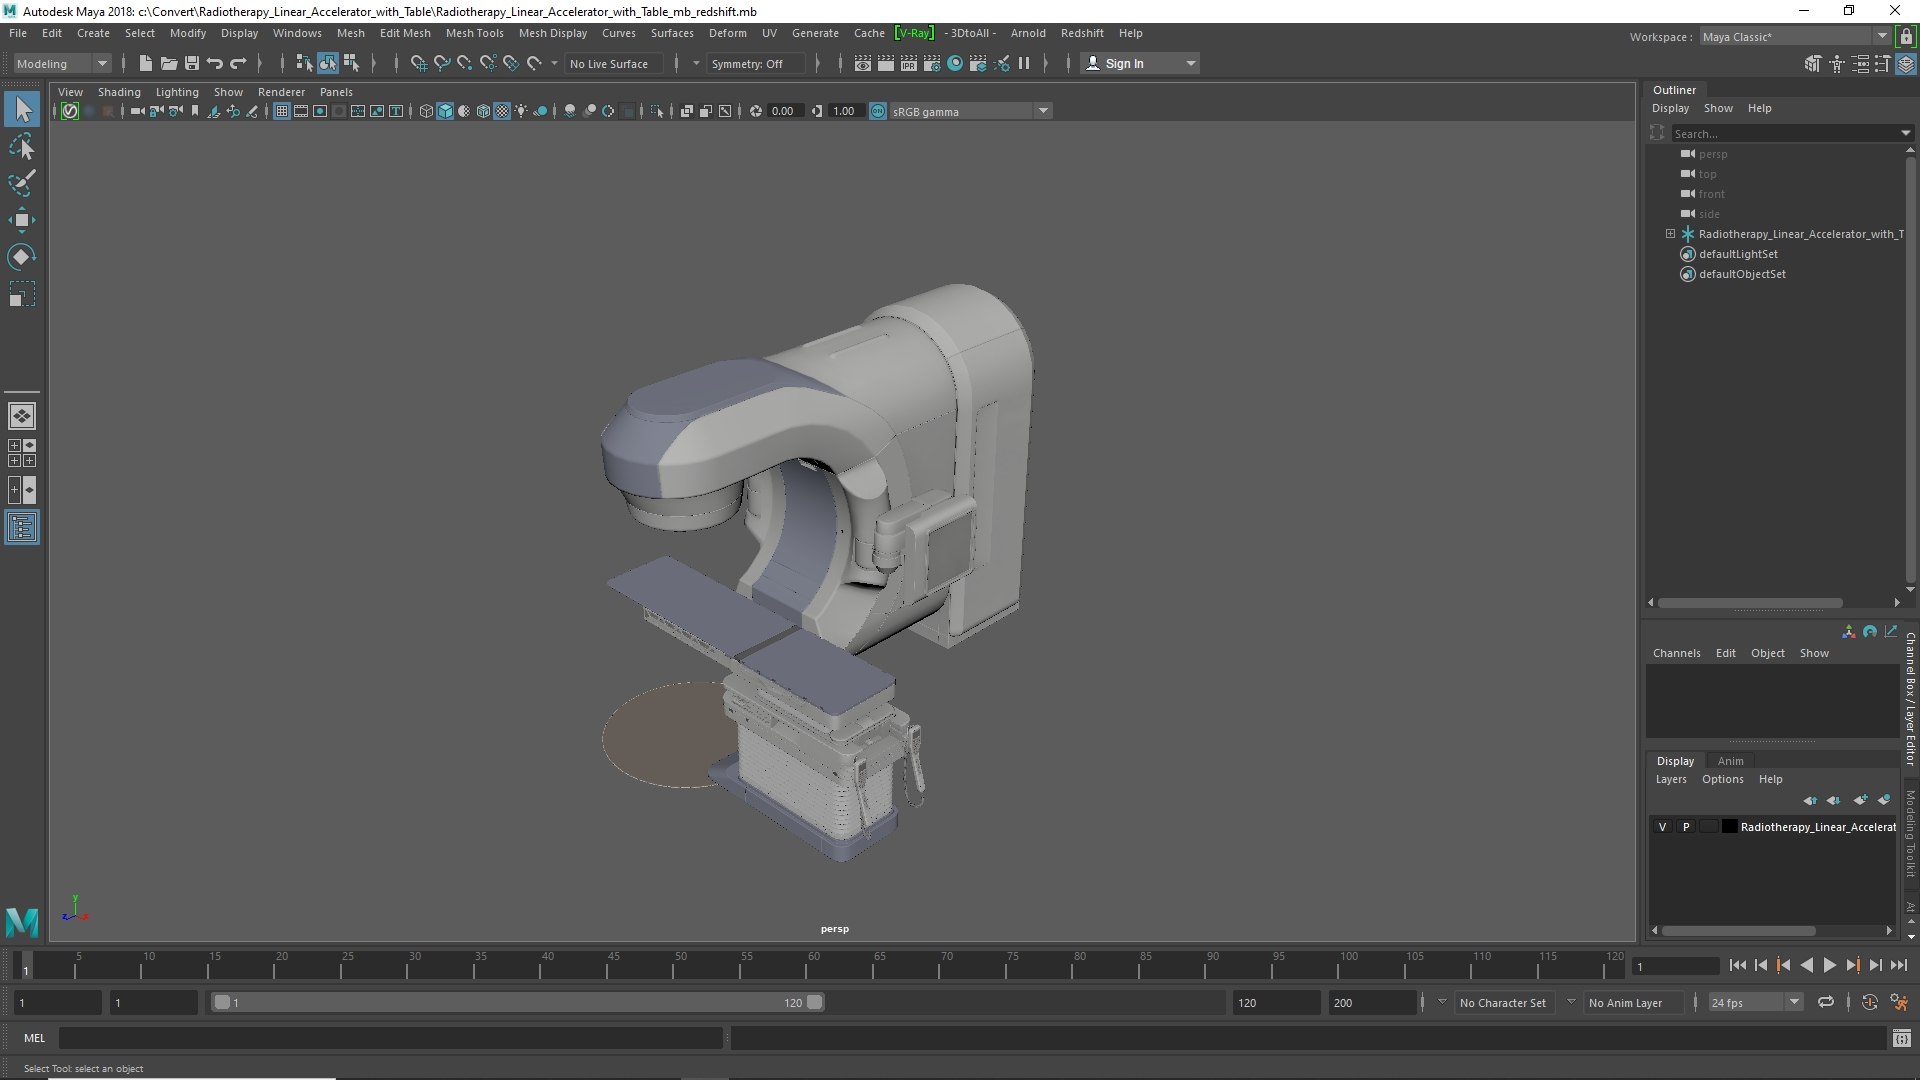Open single perspective pane layout
Image resolution: width=1920 pixels, height=1080 pixels.
pos(22,415)
